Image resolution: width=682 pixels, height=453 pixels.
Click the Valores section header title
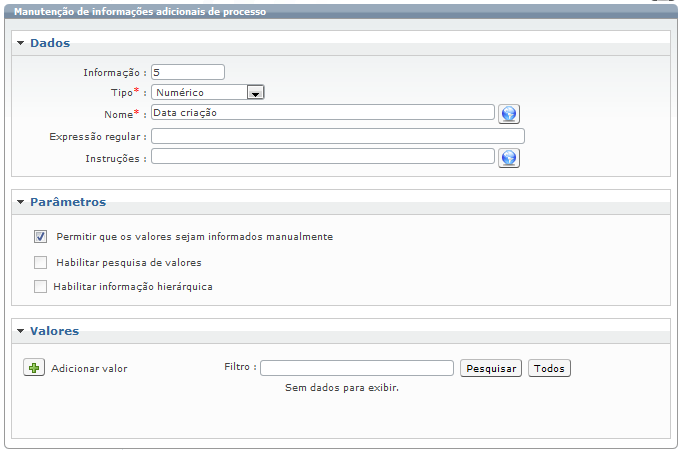[54, 331]
